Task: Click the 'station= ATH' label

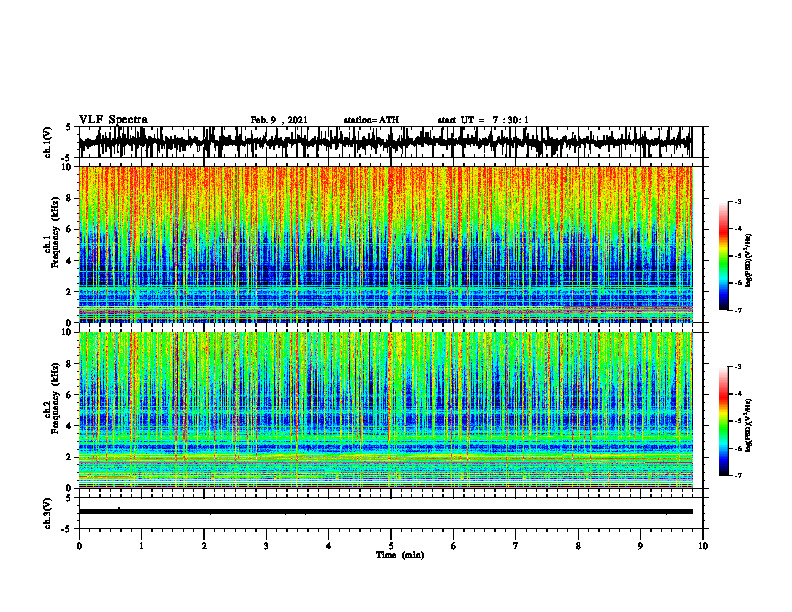Action: pyautogui.click(x=371, y=120)
